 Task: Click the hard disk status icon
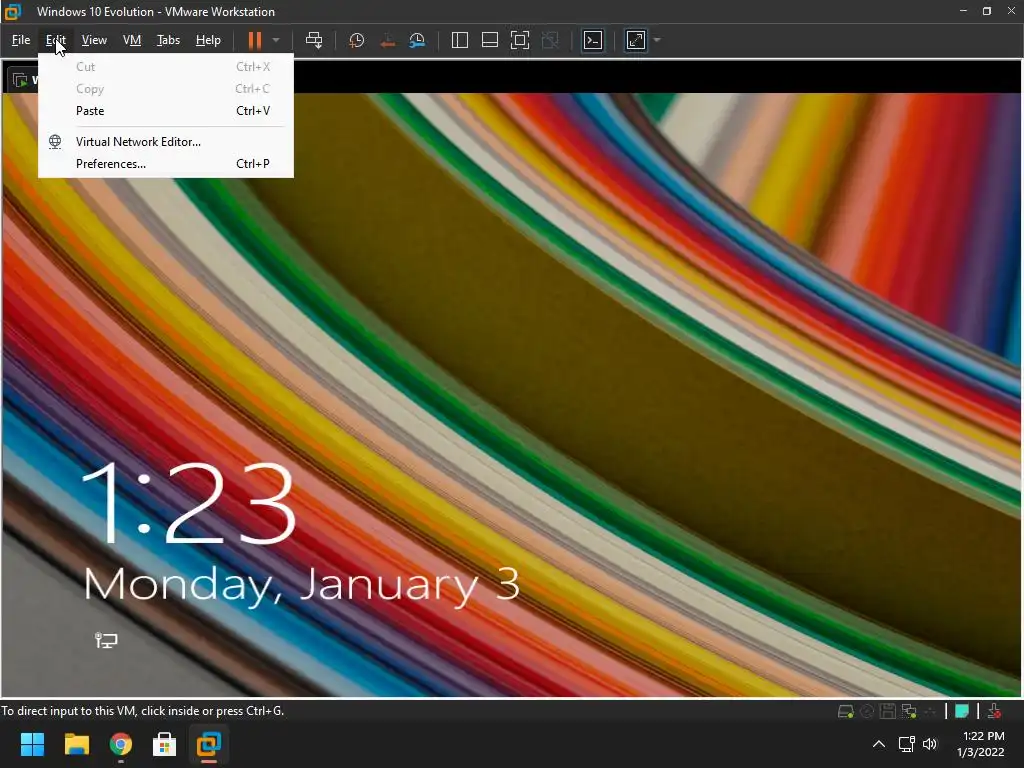tap(846, 711)
